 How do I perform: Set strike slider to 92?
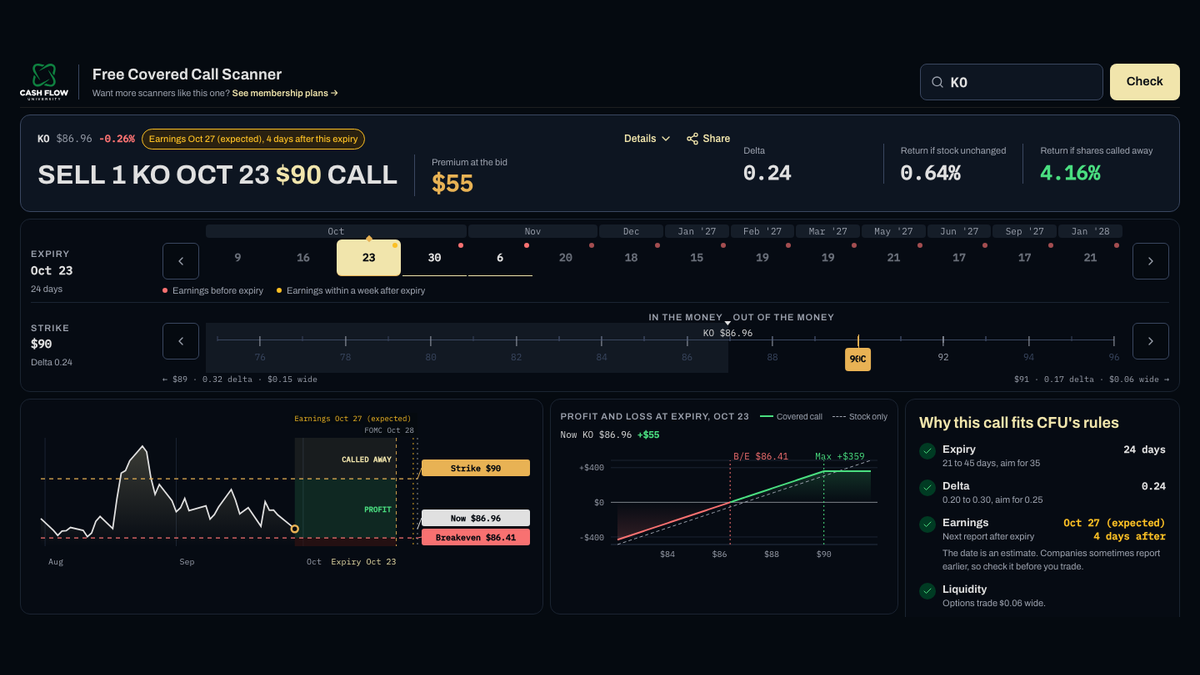tap(943, 356)
